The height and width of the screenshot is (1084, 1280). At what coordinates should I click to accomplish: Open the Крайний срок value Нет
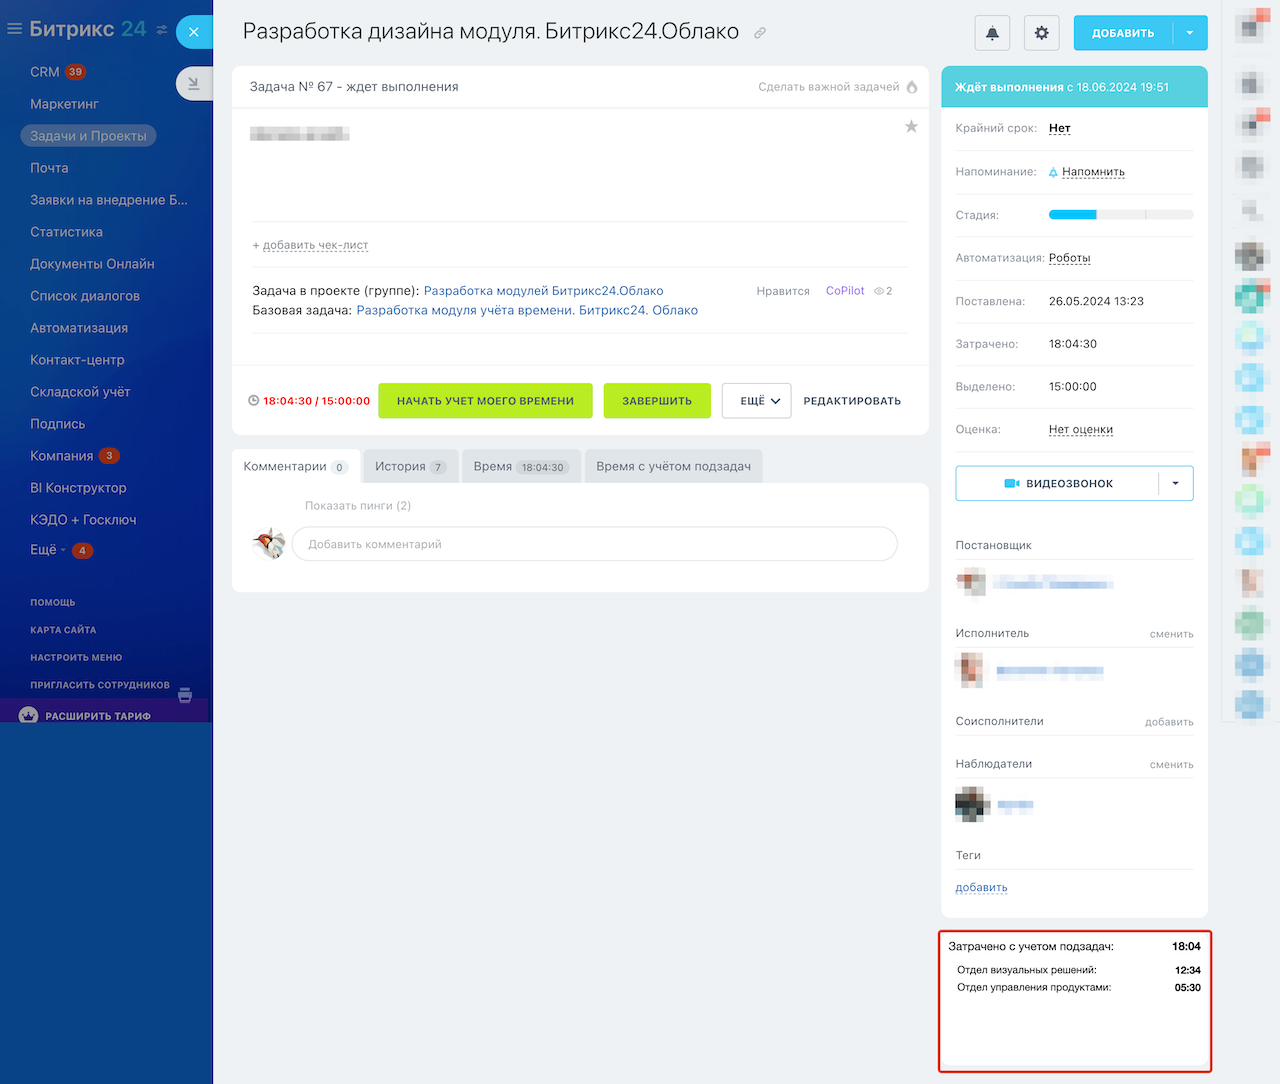pyautogui.click(x=1060, y=128)
